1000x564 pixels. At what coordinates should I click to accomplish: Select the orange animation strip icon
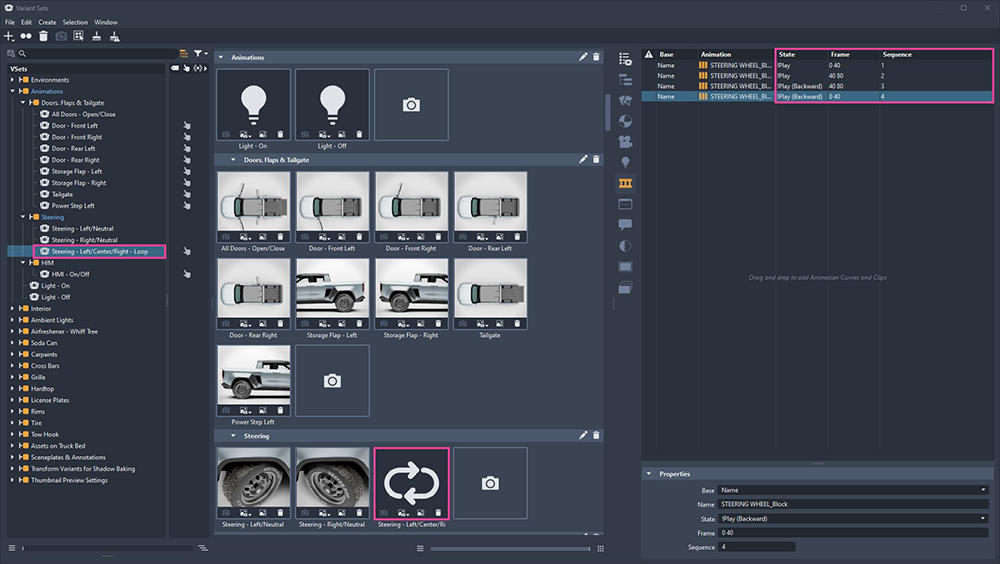(625, 184)
